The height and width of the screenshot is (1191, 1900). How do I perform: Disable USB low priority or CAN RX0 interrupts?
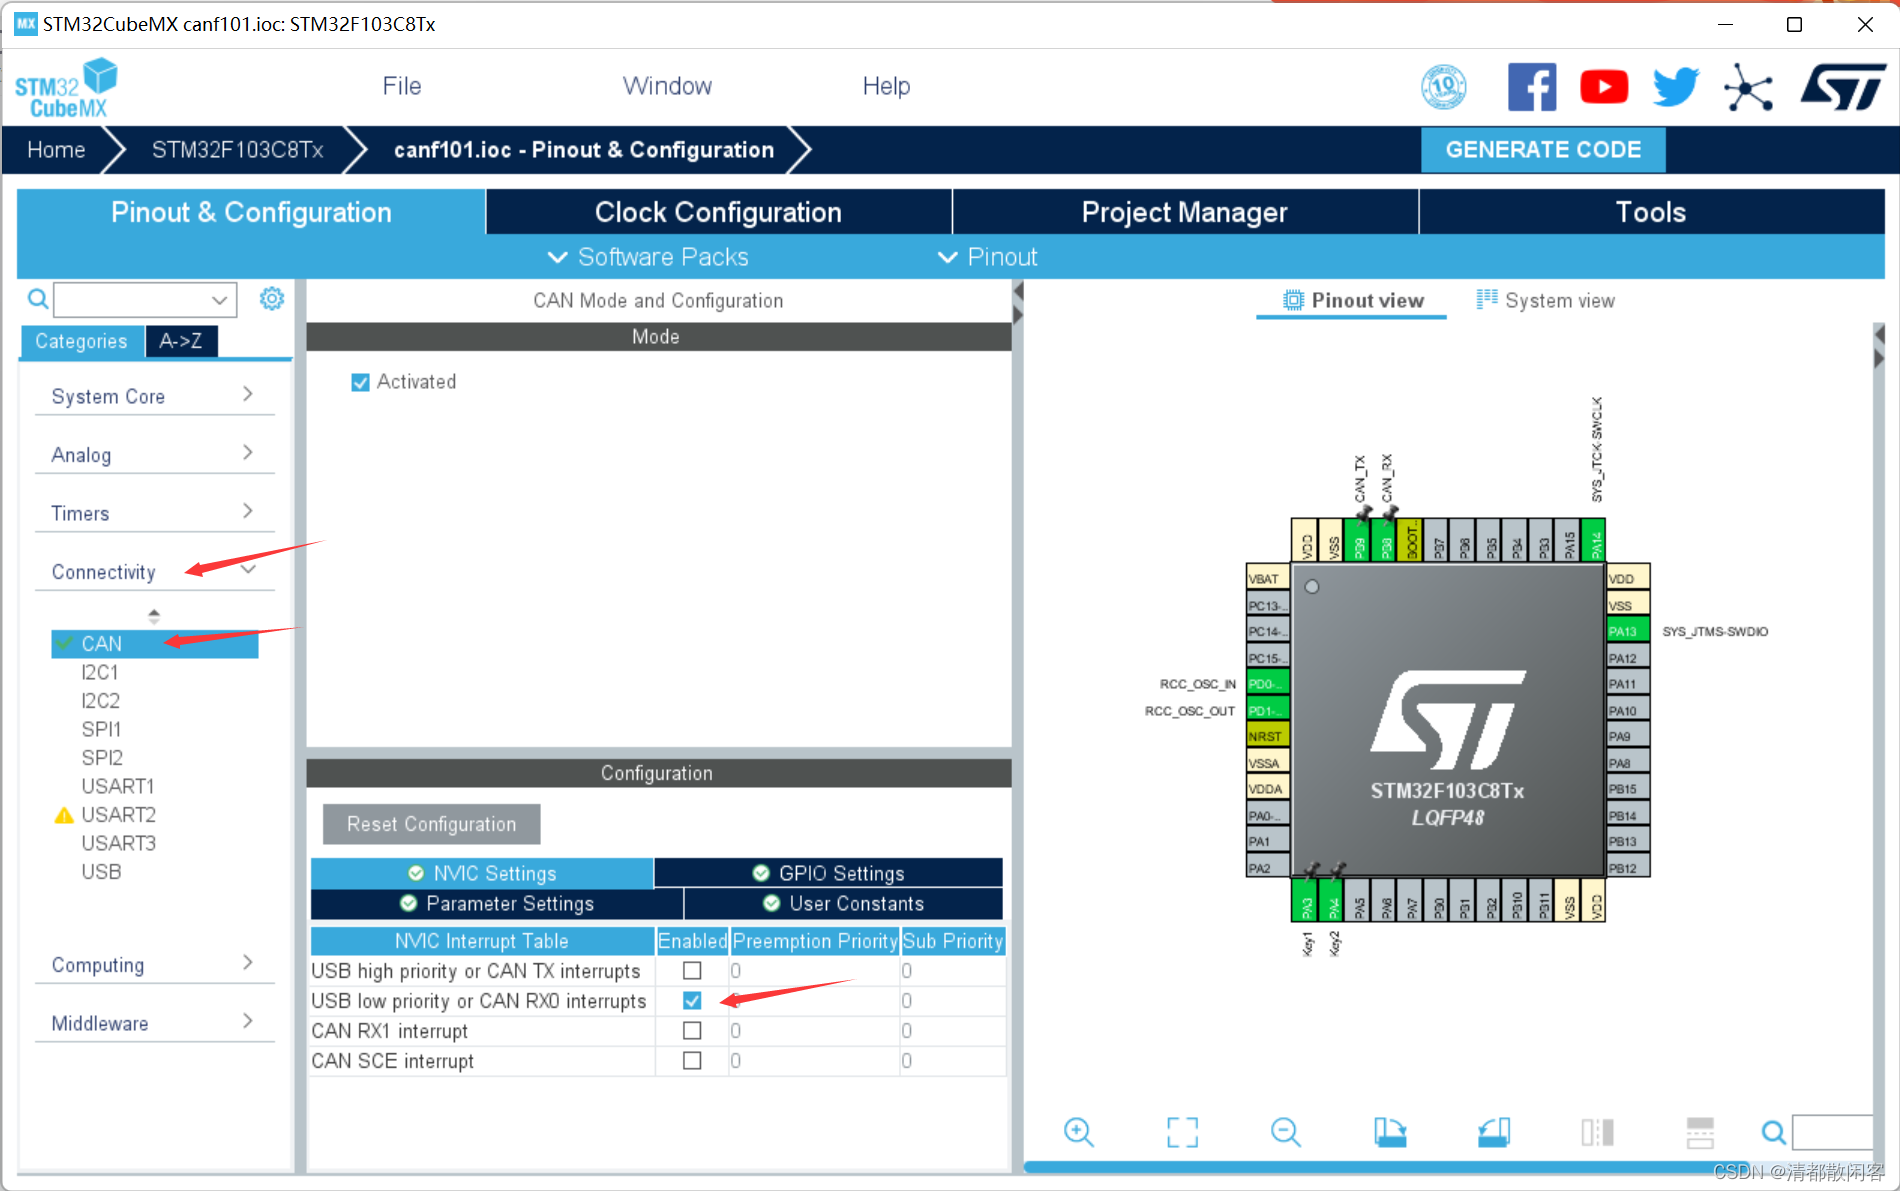coord(692,1000)
